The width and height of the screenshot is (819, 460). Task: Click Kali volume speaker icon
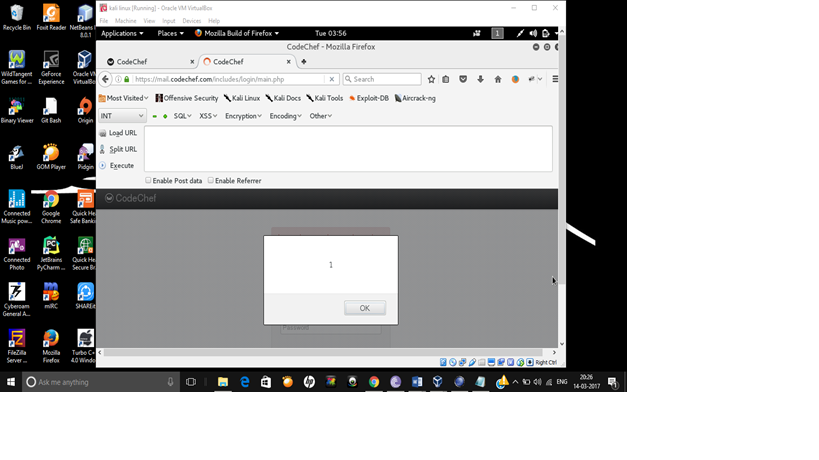tap(533, 33)
